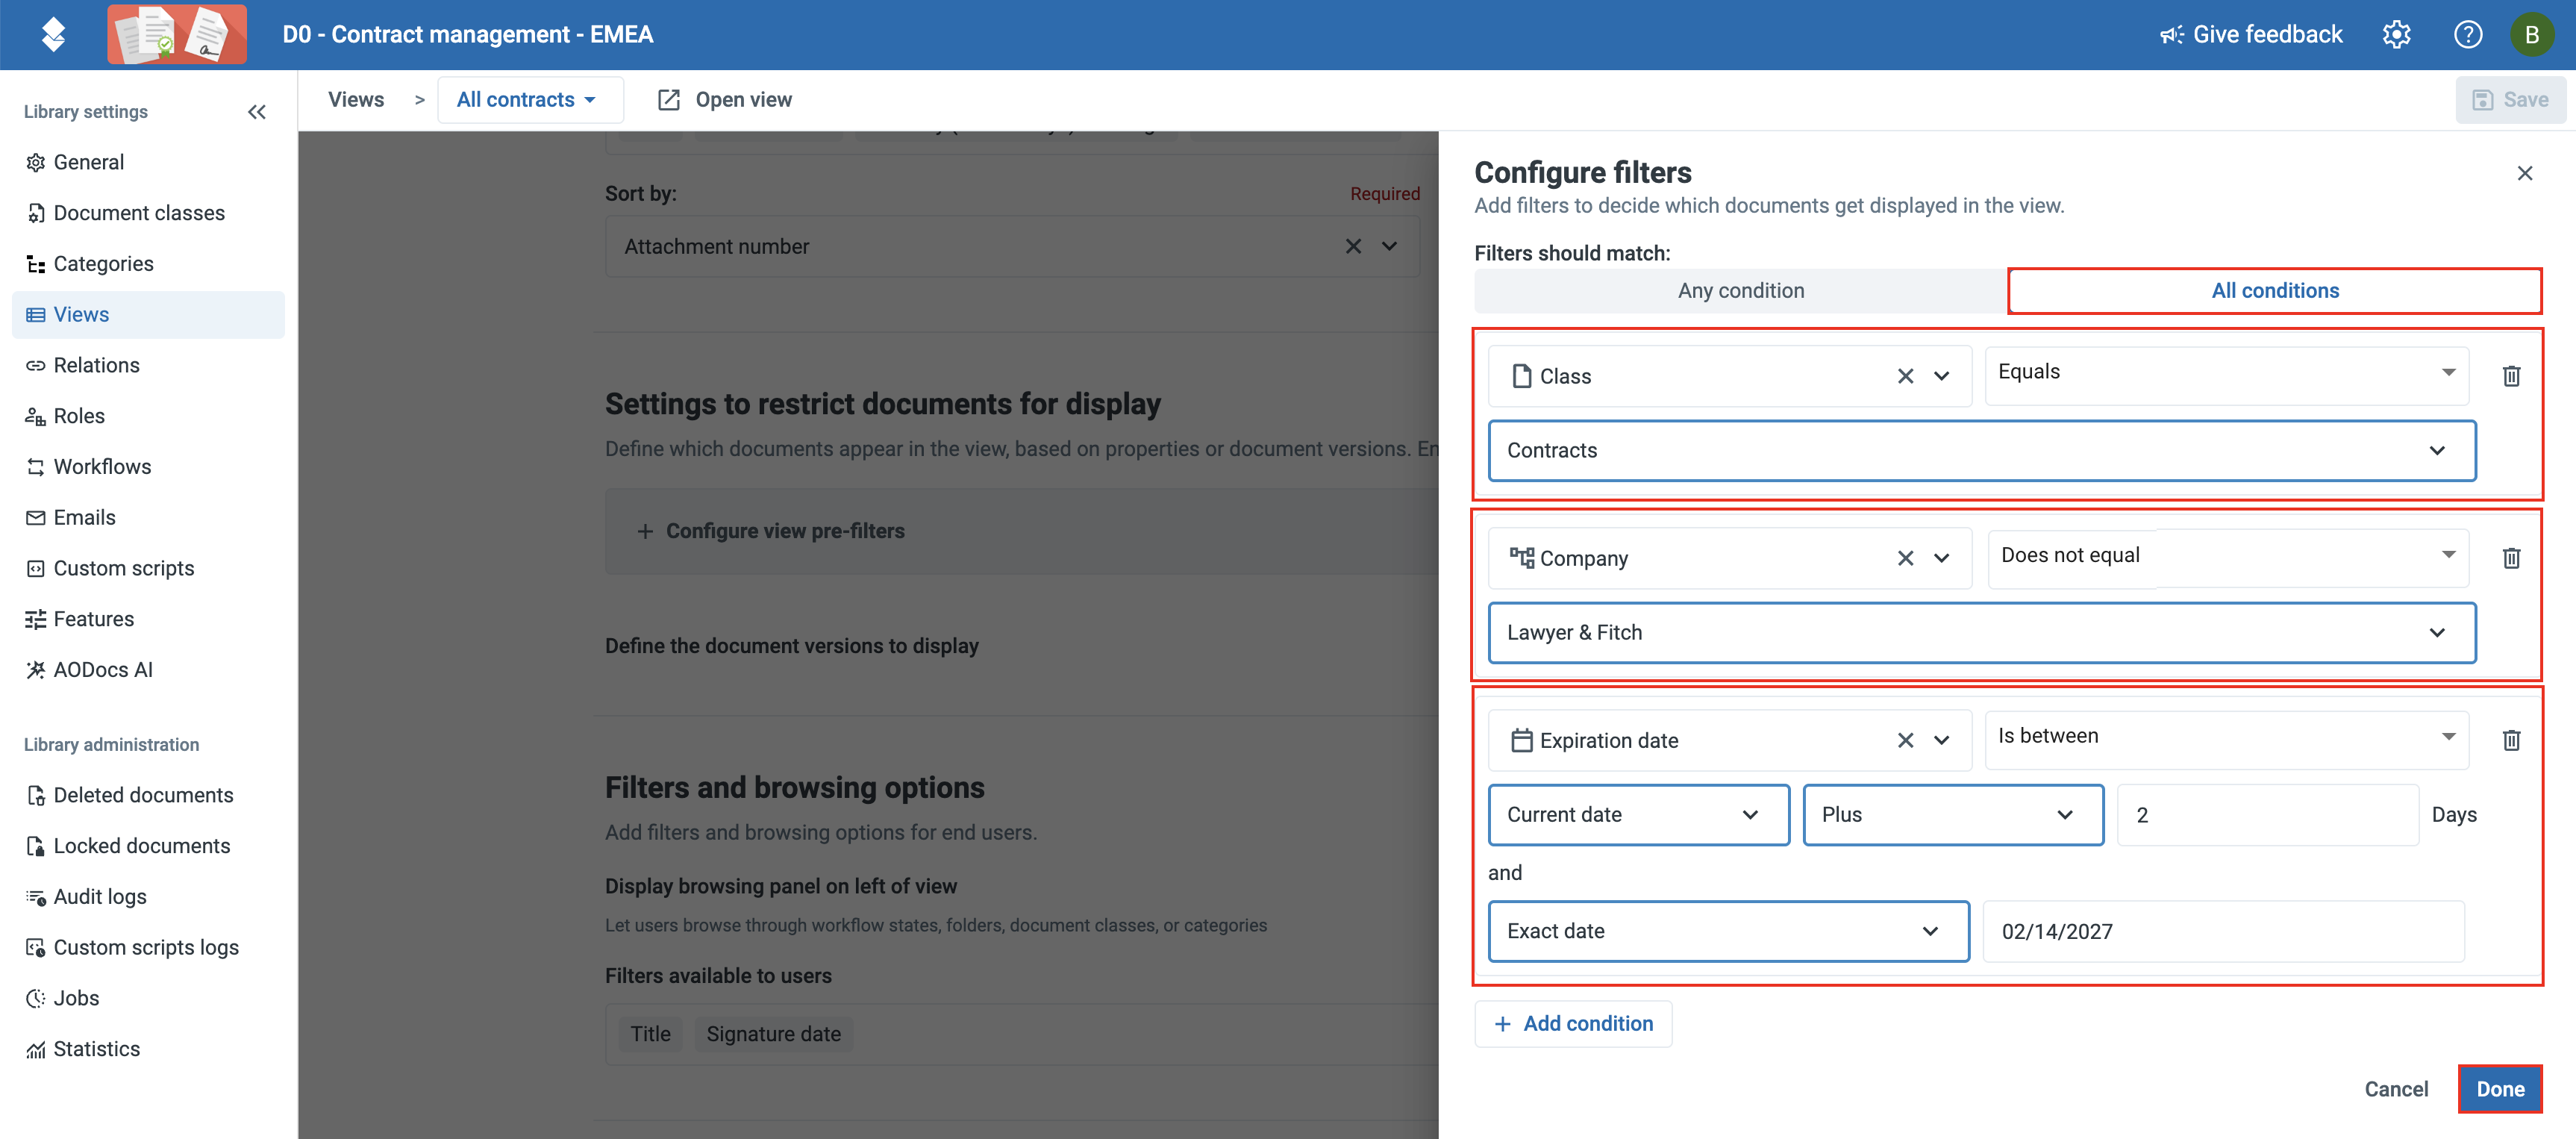The height and width of the screenshot is (1139, 2576).
Task: Open the help question mark icon
Action: [x=2467, y=34]
